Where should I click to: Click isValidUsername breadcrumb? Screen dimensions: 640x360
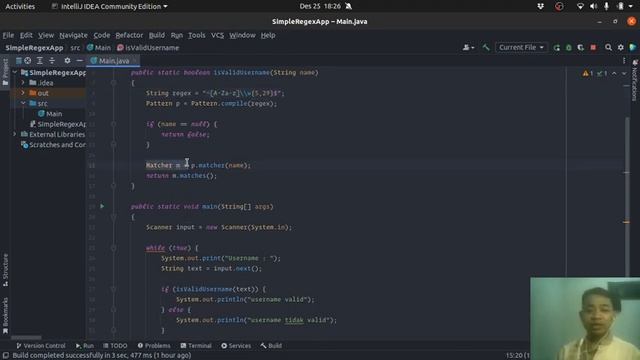148,48
